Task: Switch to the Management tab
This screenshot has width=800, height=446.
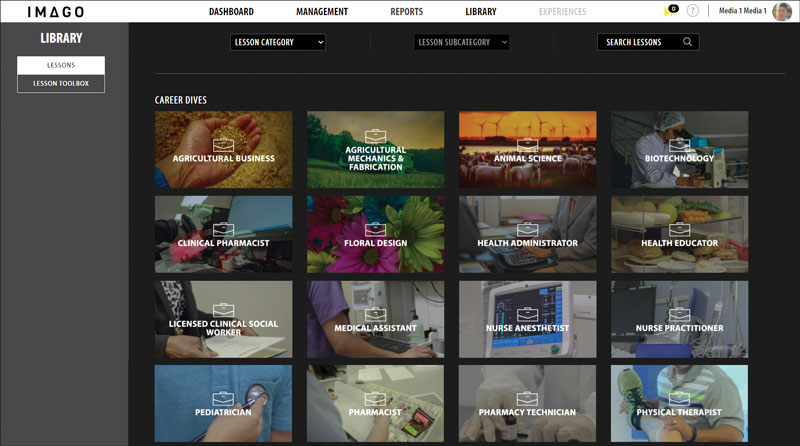Action: tap(322, 12)
